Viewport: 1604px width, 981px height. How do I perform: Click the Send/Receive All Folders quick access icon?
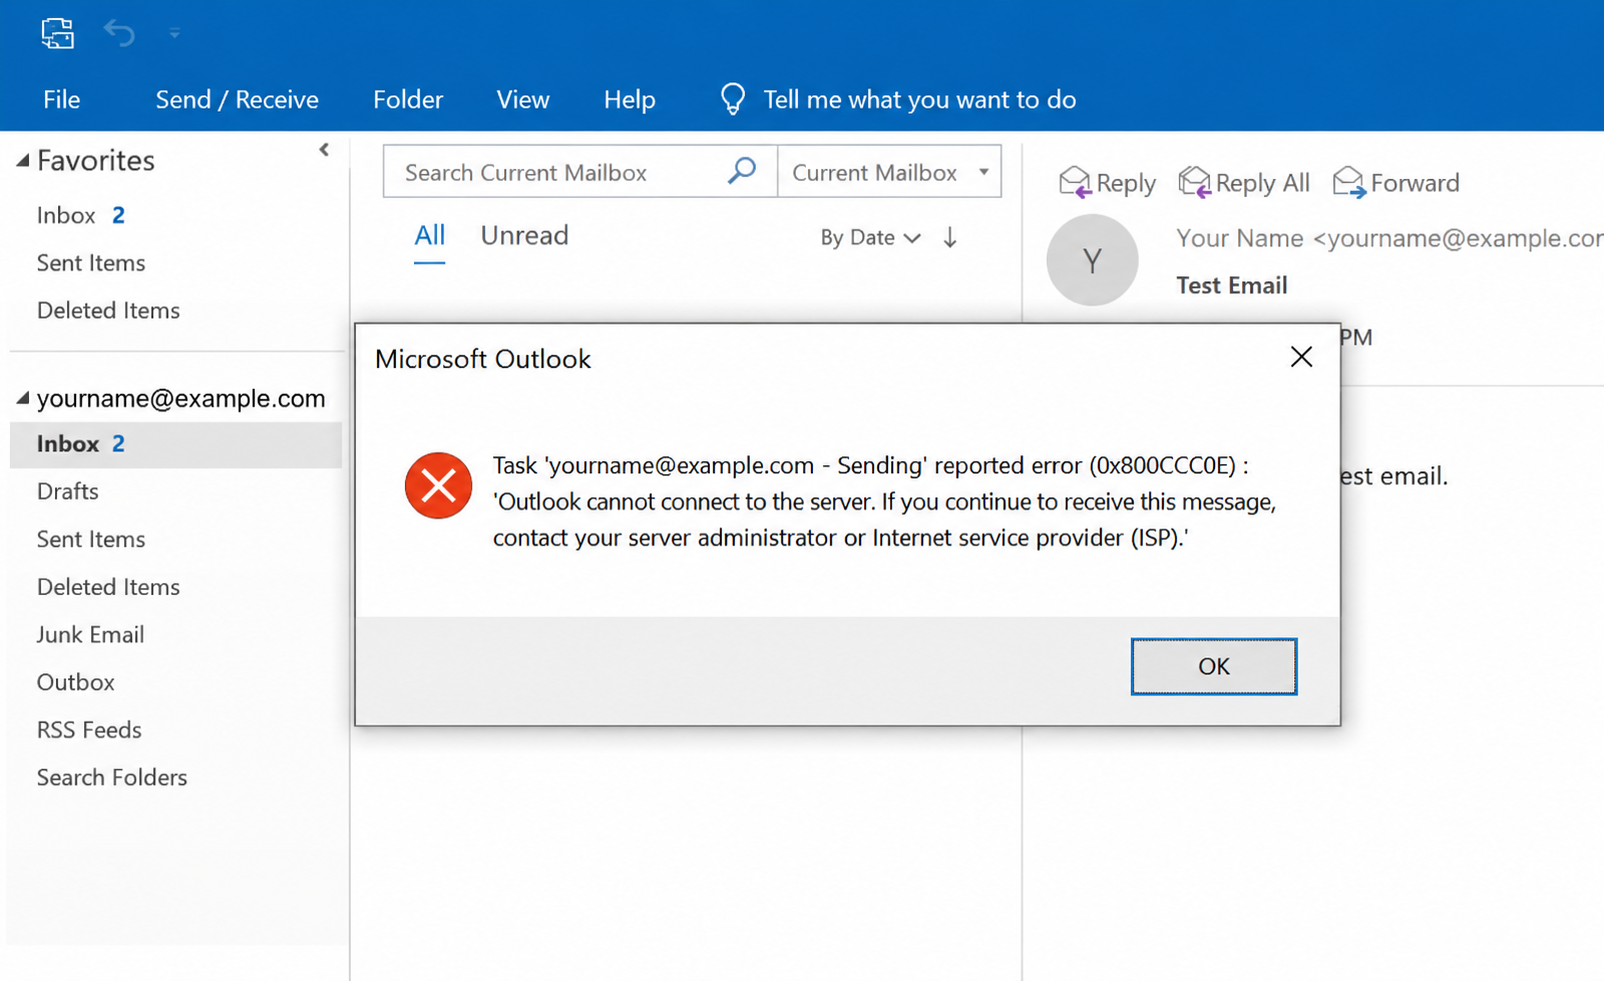[58, 33]
